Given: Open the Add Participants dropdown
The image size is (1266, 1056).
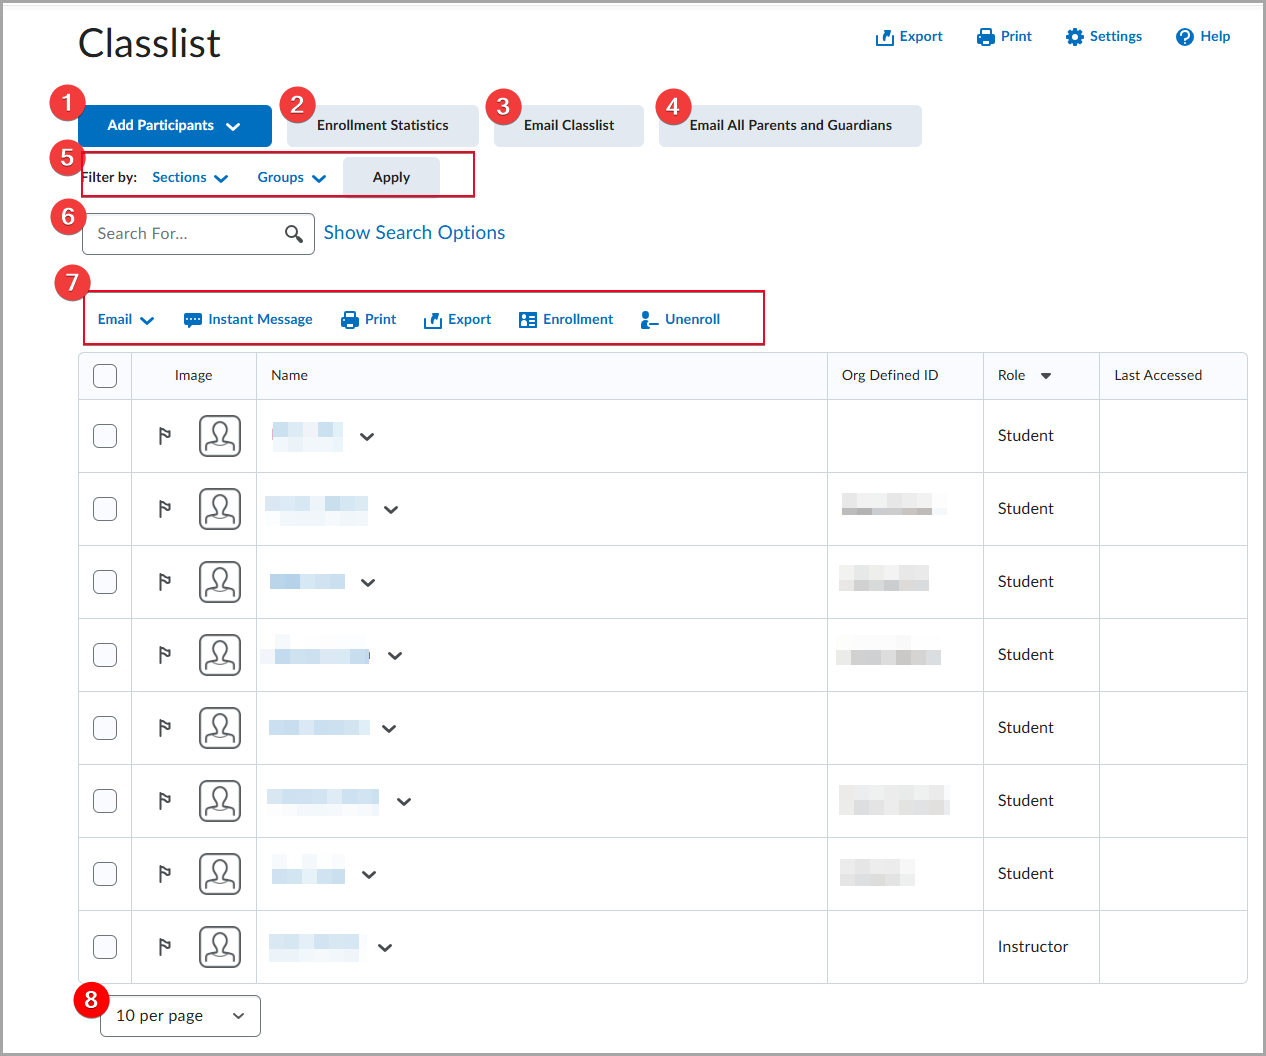Looking at the screenshot, I should click(174, 125).
